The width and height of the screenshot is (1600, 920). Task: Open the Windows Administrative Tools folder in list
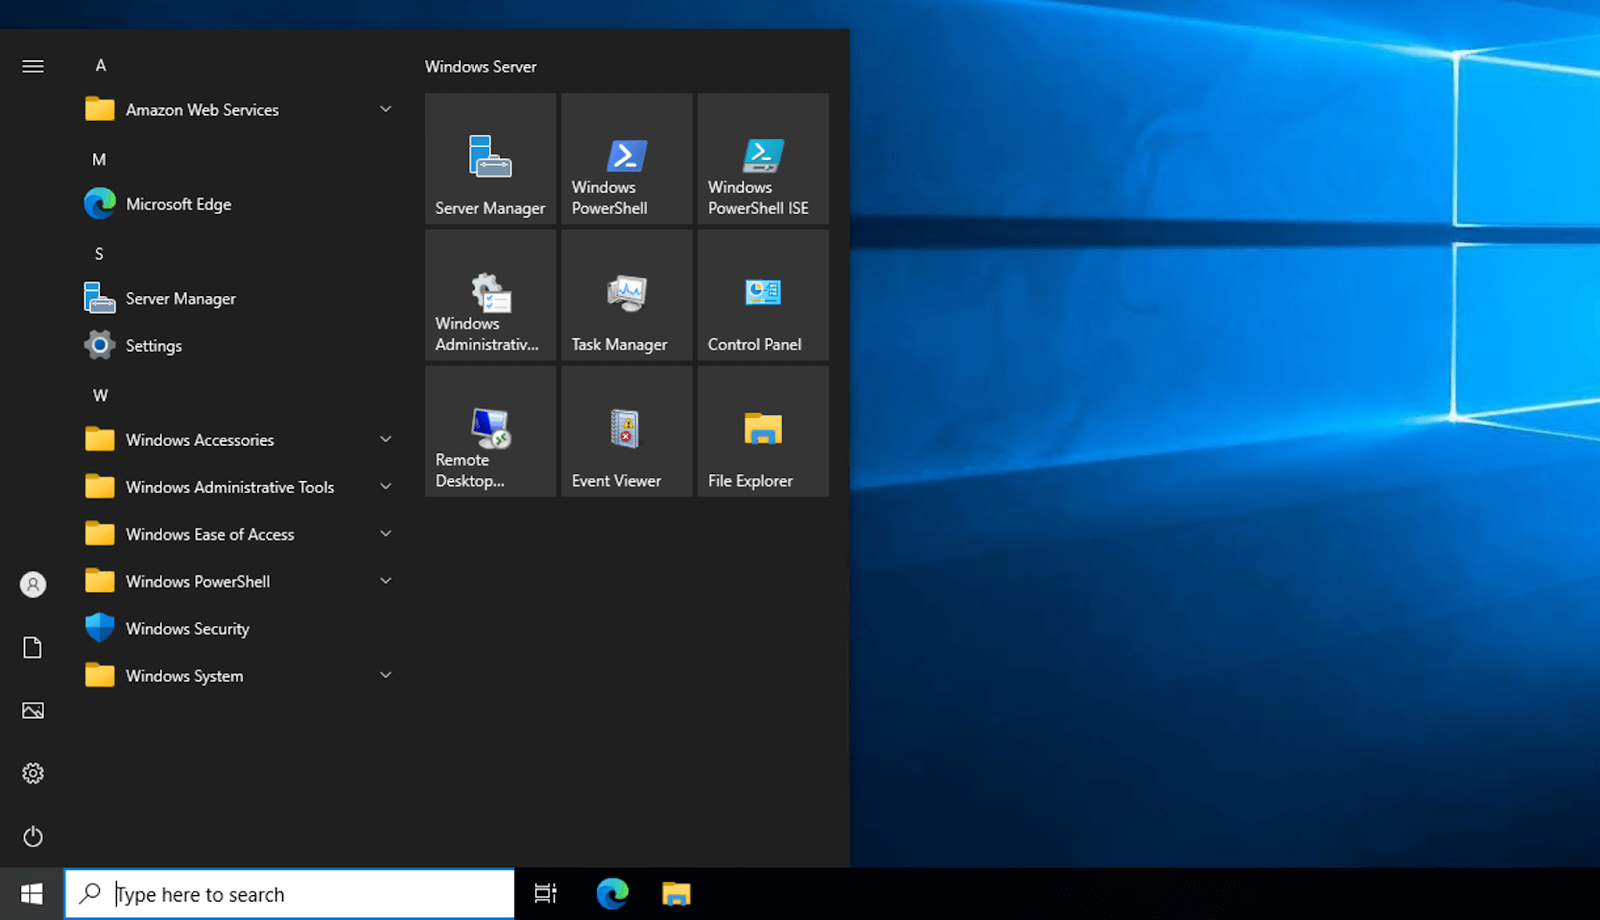[x=240, y=487]
